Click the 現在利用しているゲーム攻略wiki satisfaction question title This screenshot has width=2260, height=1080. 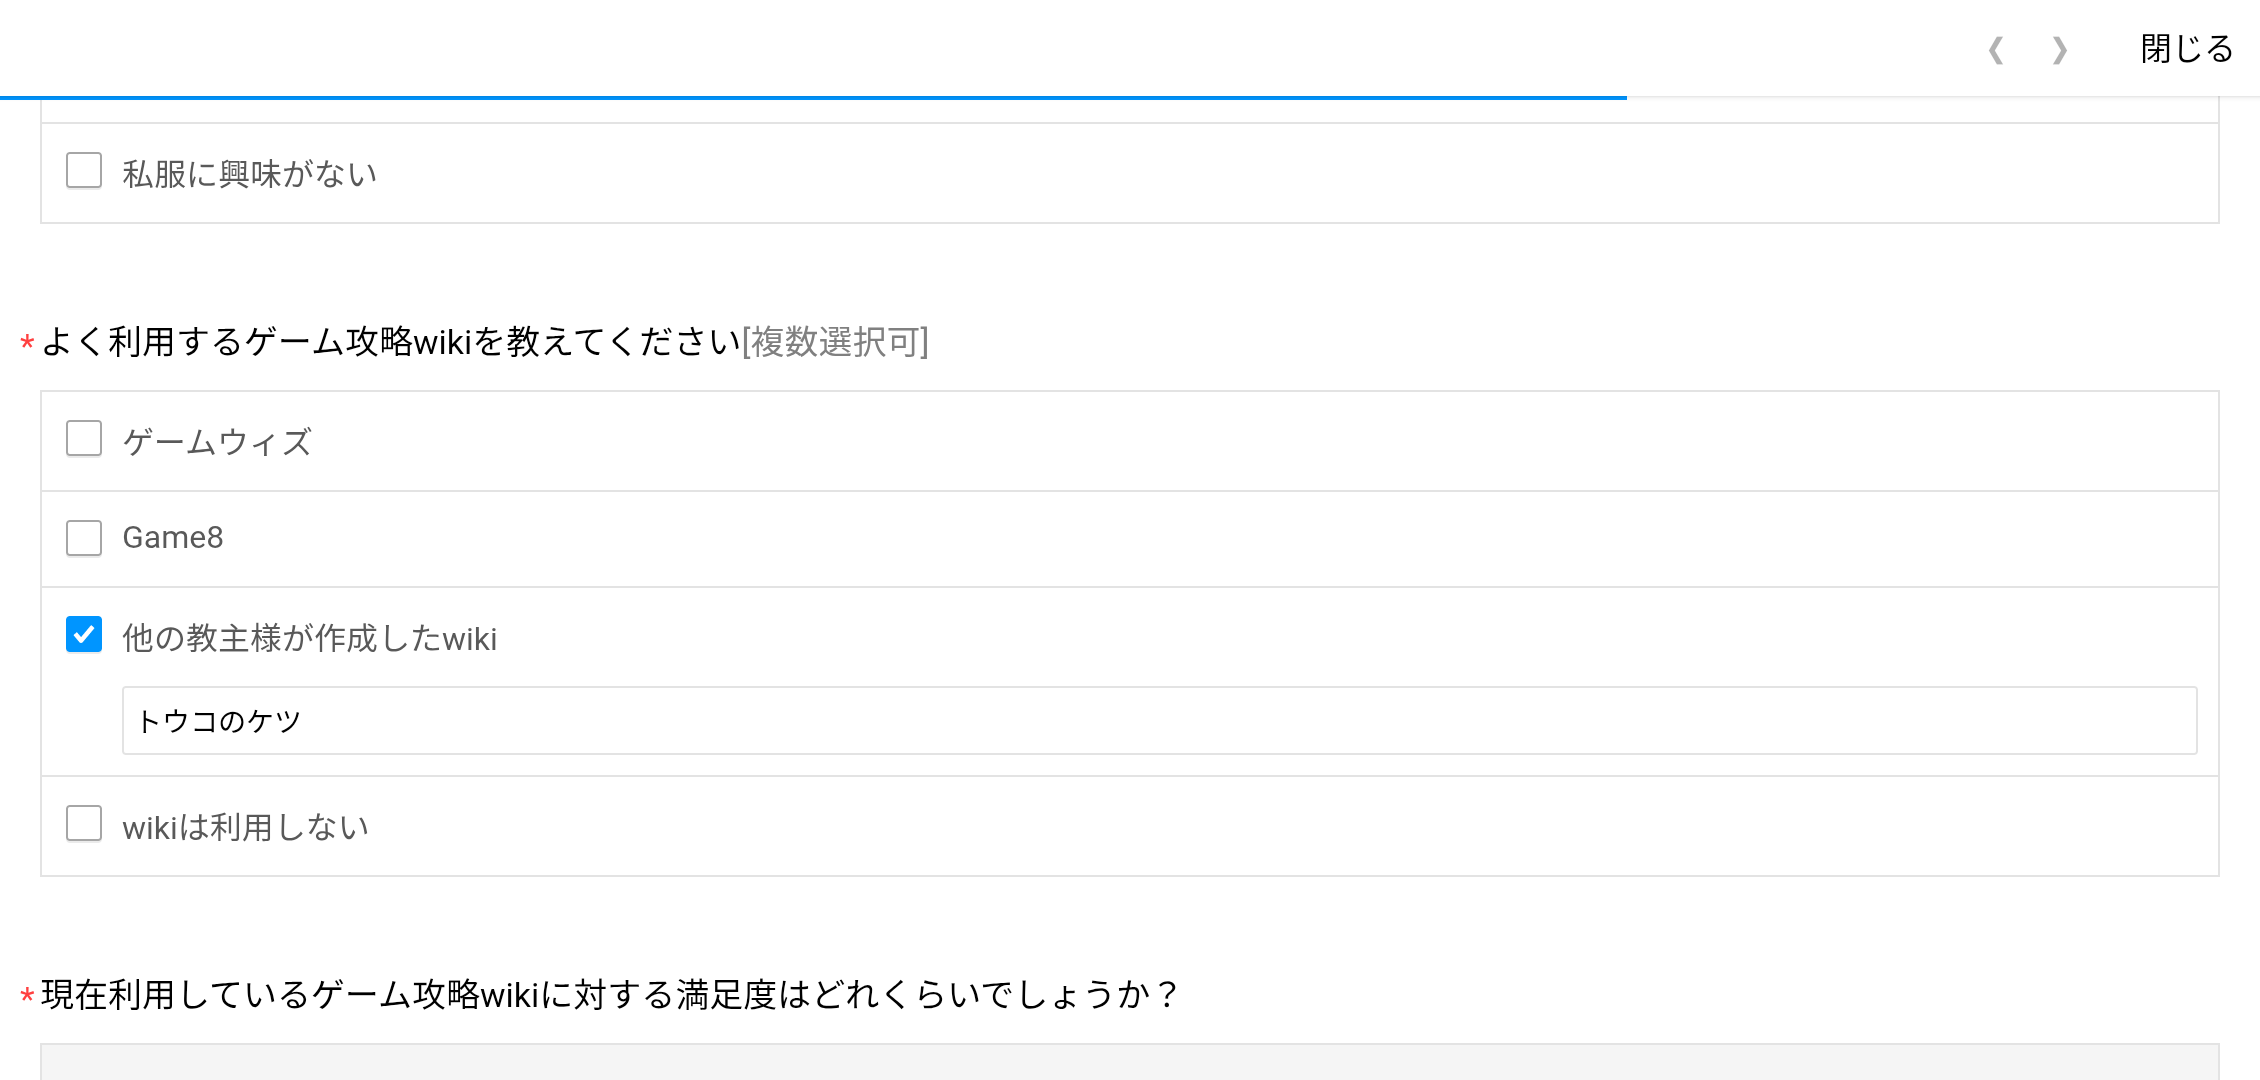click(610, 996)
